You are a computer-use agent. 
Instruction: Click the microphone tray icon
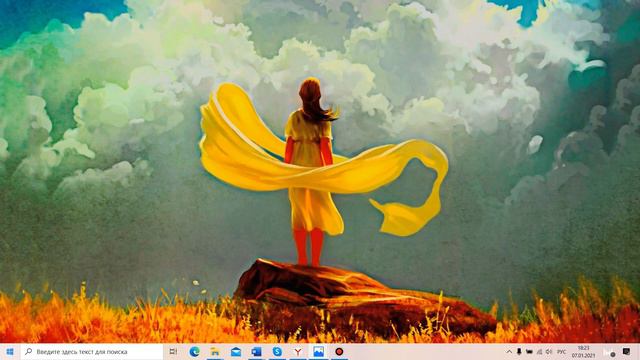point(519,351)
